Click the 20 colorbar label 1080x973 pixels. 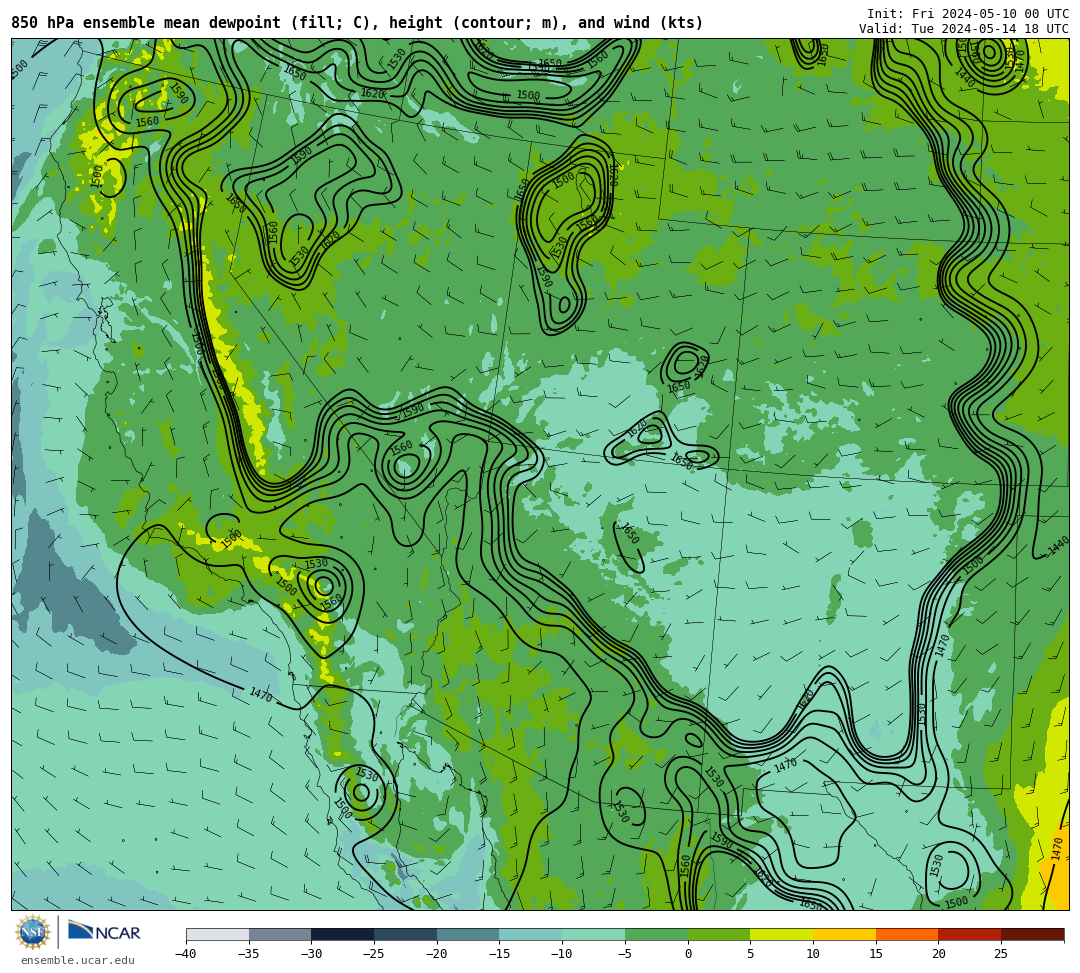click(x=939, y=954)
